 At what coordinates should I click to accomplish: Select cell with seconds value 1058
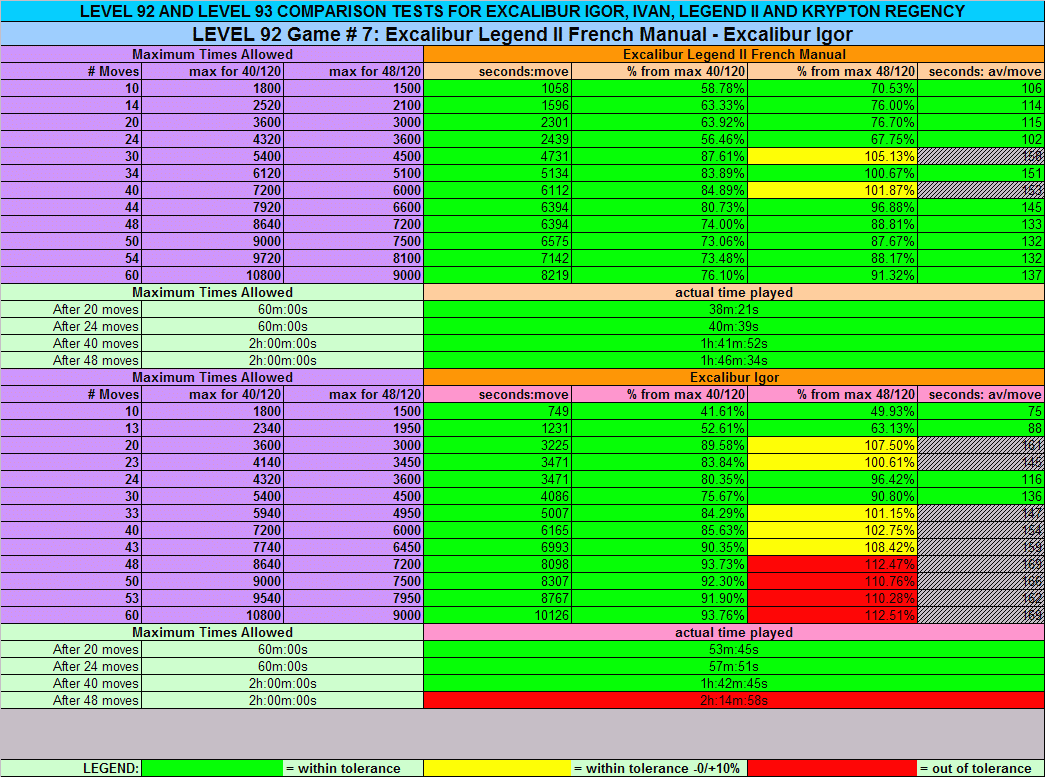pos(497,89)
